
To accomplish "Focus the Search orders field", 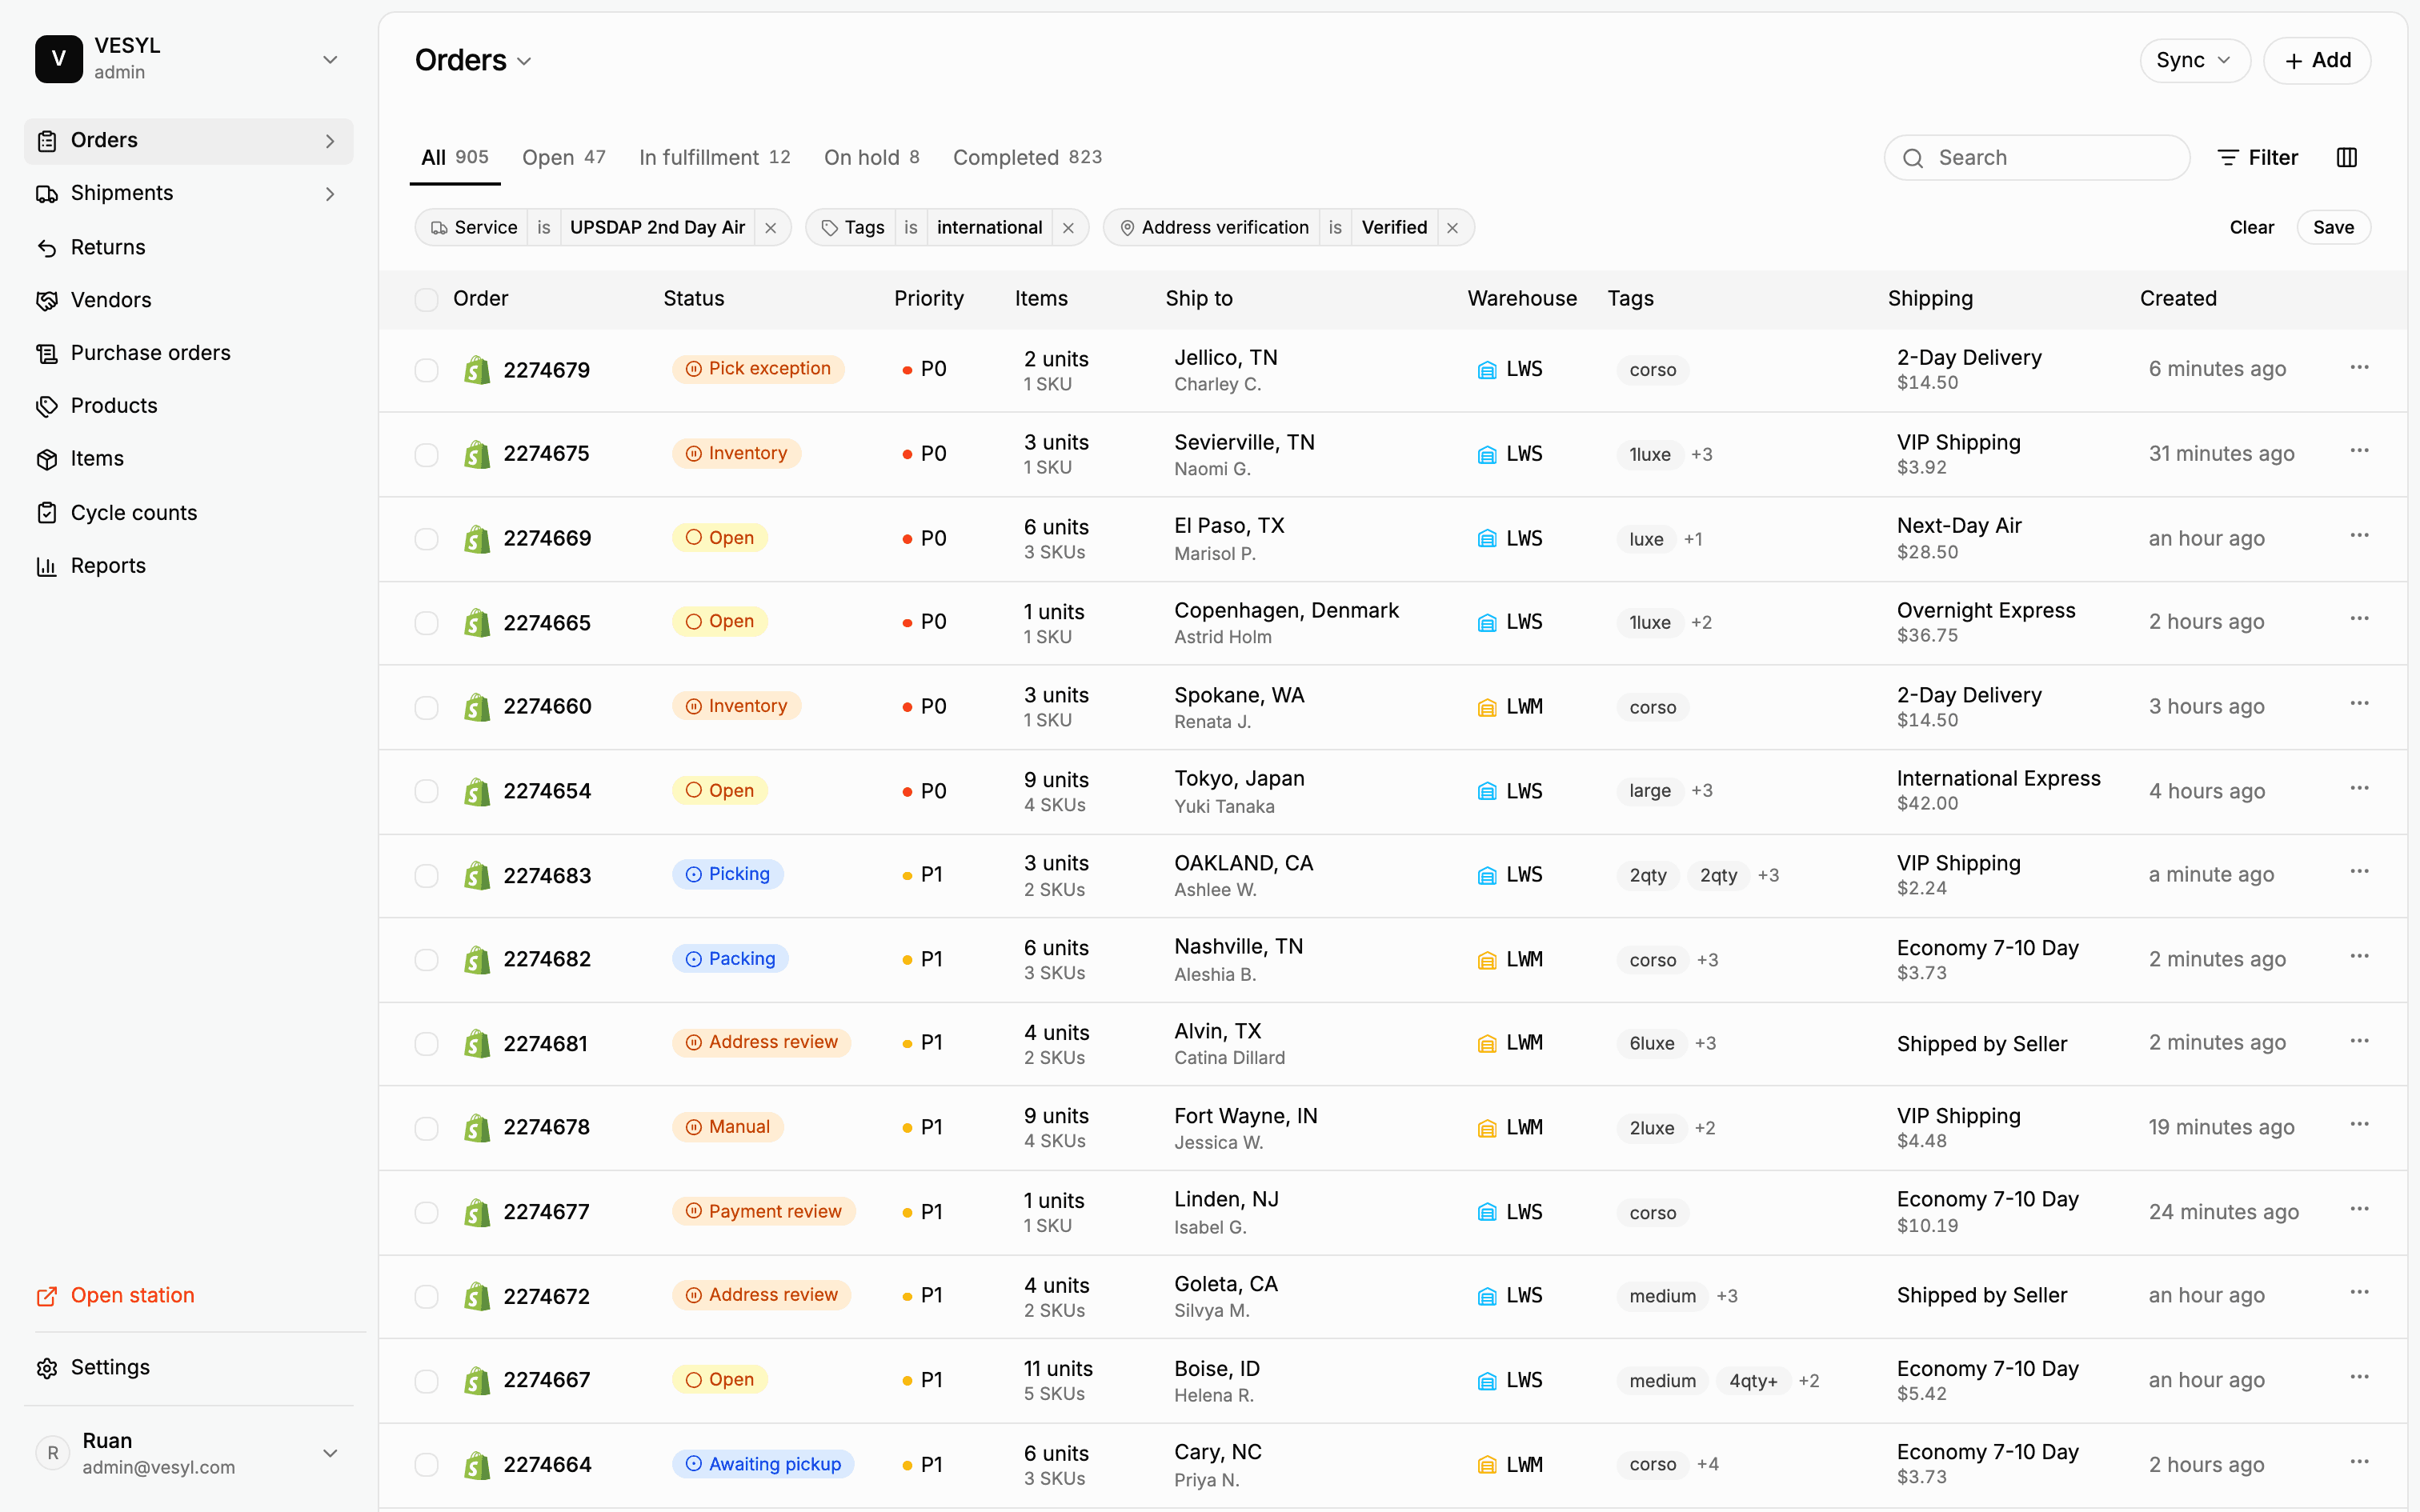I will 2037,158.
